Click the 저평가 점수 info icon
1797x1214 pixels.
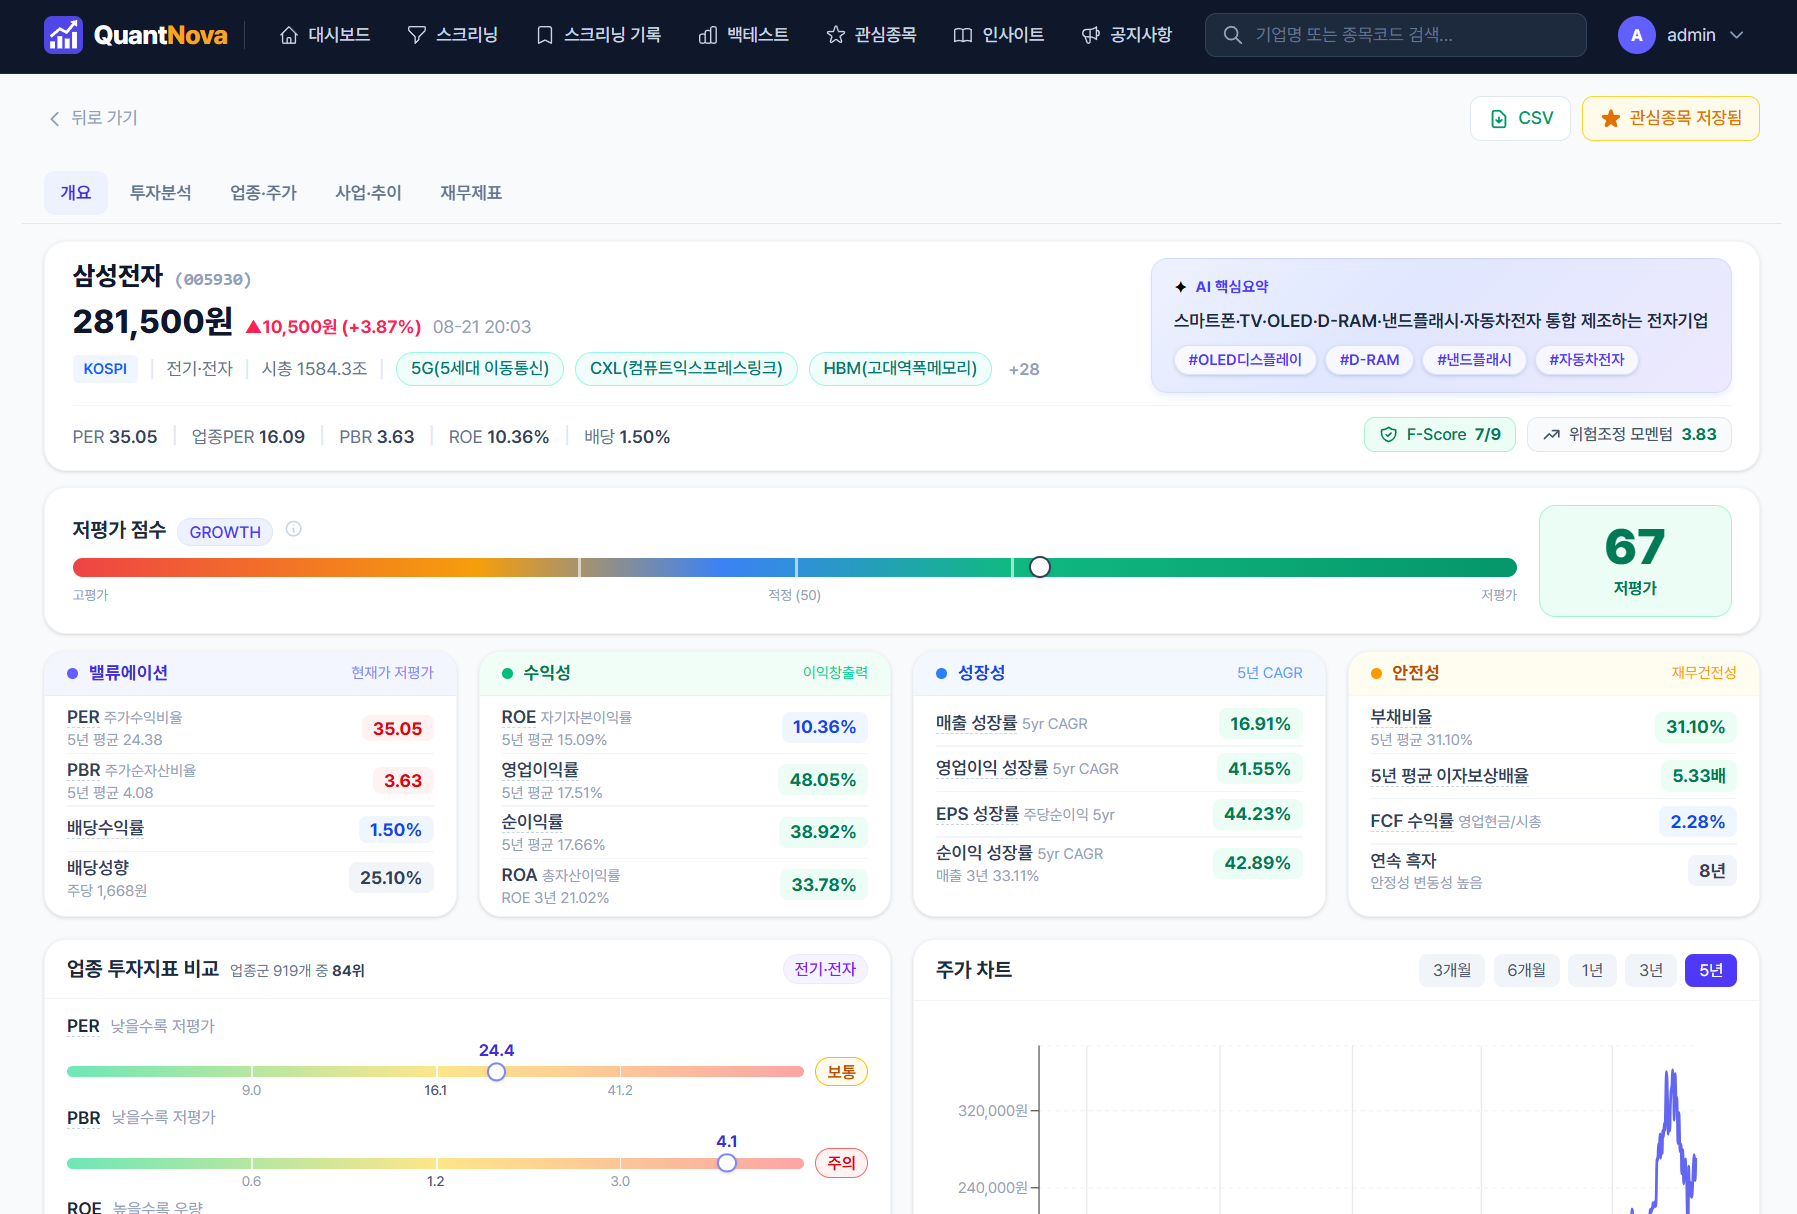[x=294, y=529]
